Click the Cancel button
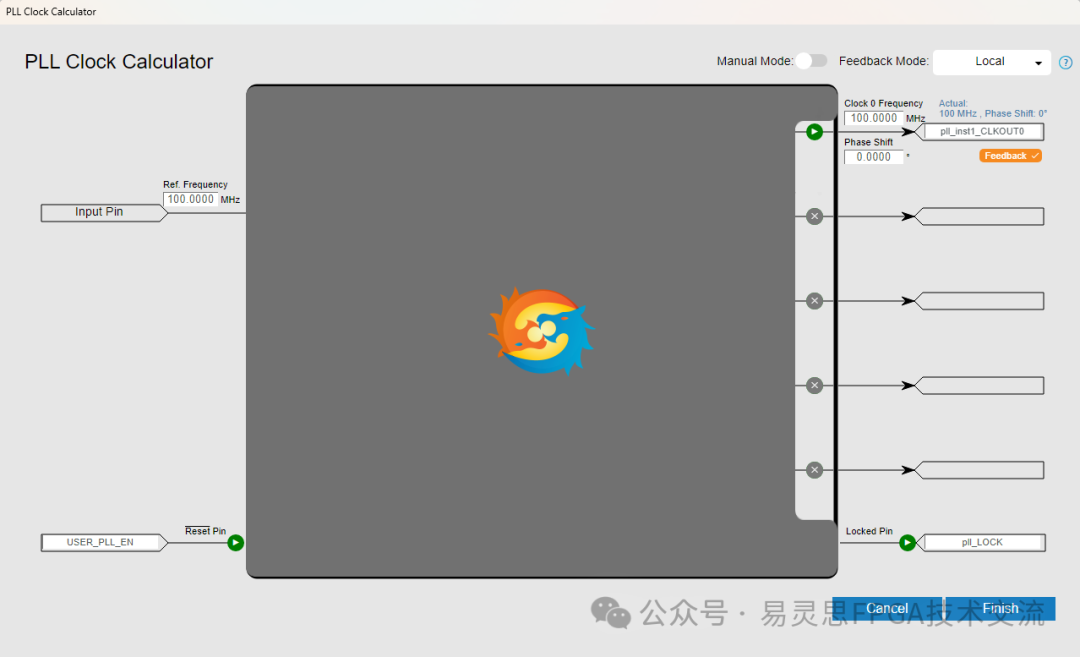Screen dimensions: 1080x657 click(x=887, y=608)
